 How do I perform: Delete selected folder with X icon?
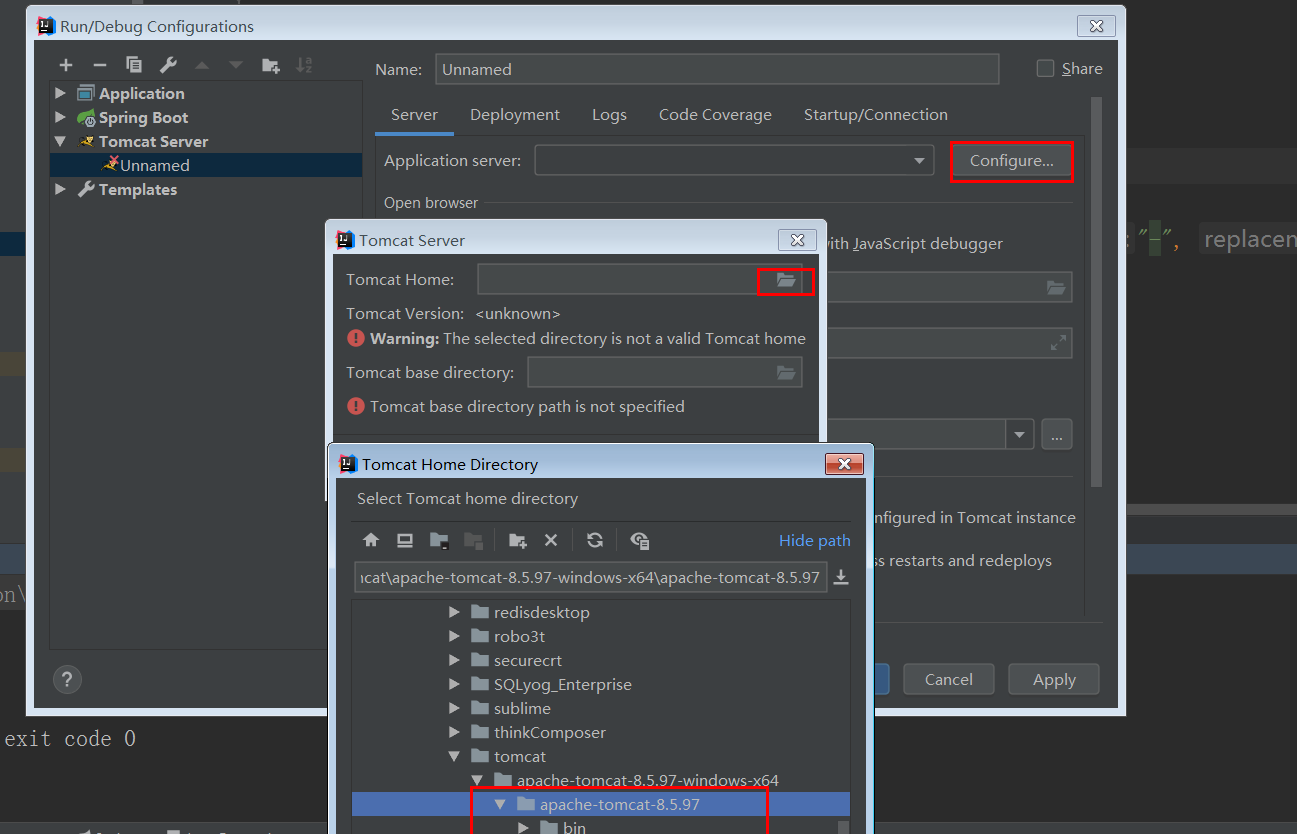click(x=551, y=540)
